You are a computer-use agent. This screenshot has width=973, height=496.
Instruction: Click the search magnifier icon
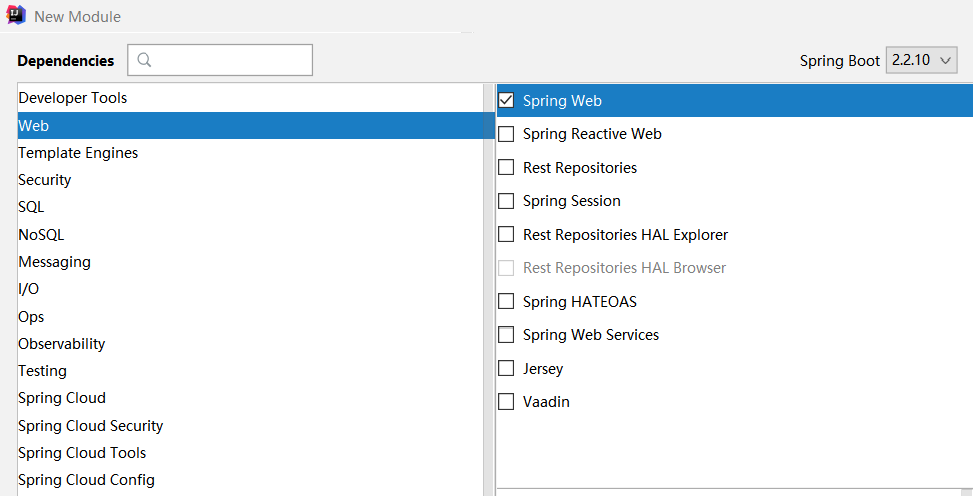point(144,60)
